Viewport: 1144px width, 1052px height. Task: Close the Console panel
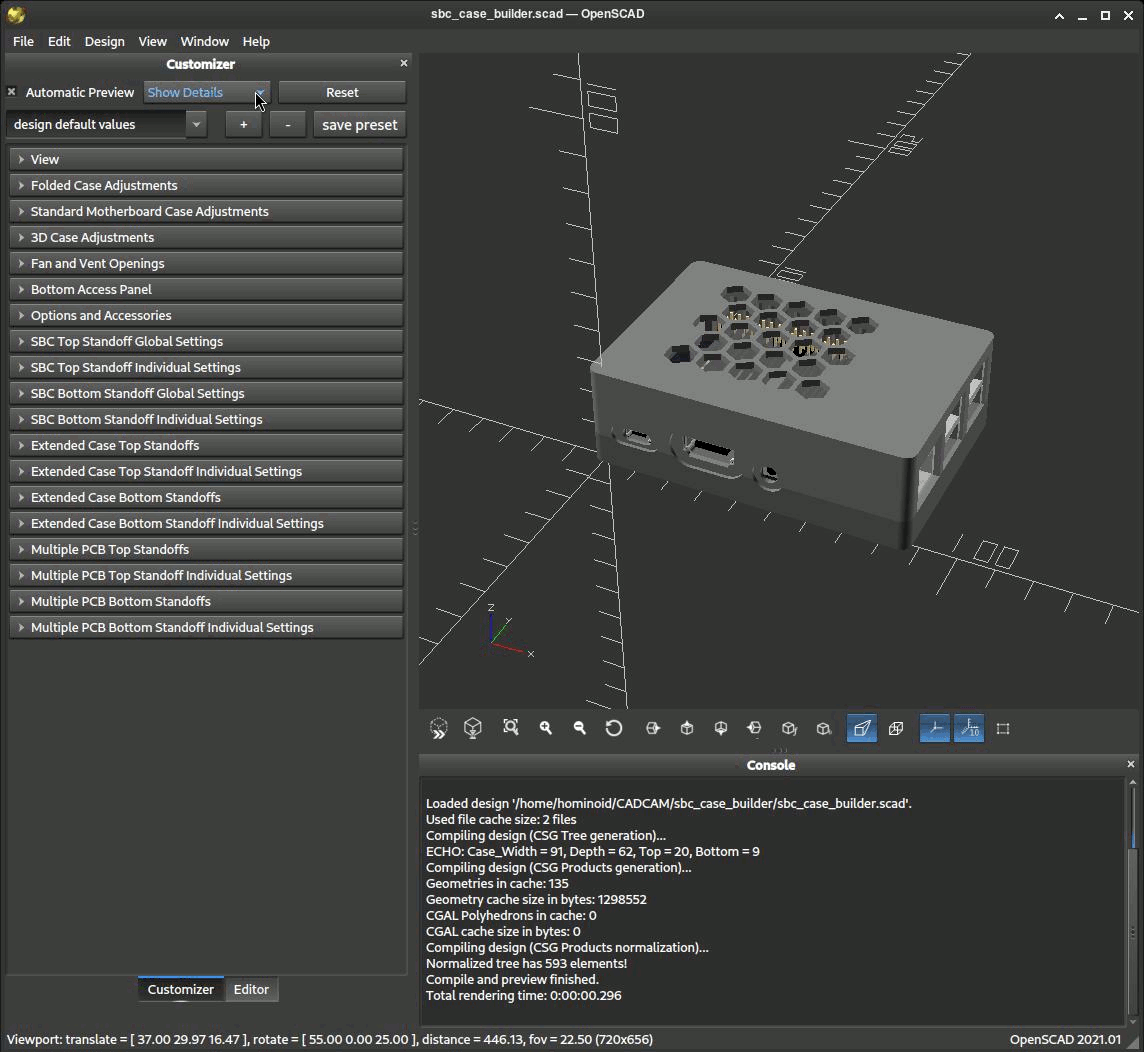pos(1131,764)
